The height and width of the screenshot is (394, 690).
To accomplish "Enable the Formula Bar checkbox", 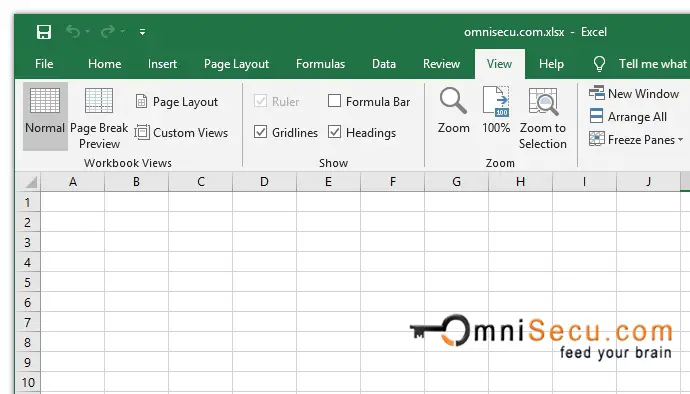I will pos(334,101).
